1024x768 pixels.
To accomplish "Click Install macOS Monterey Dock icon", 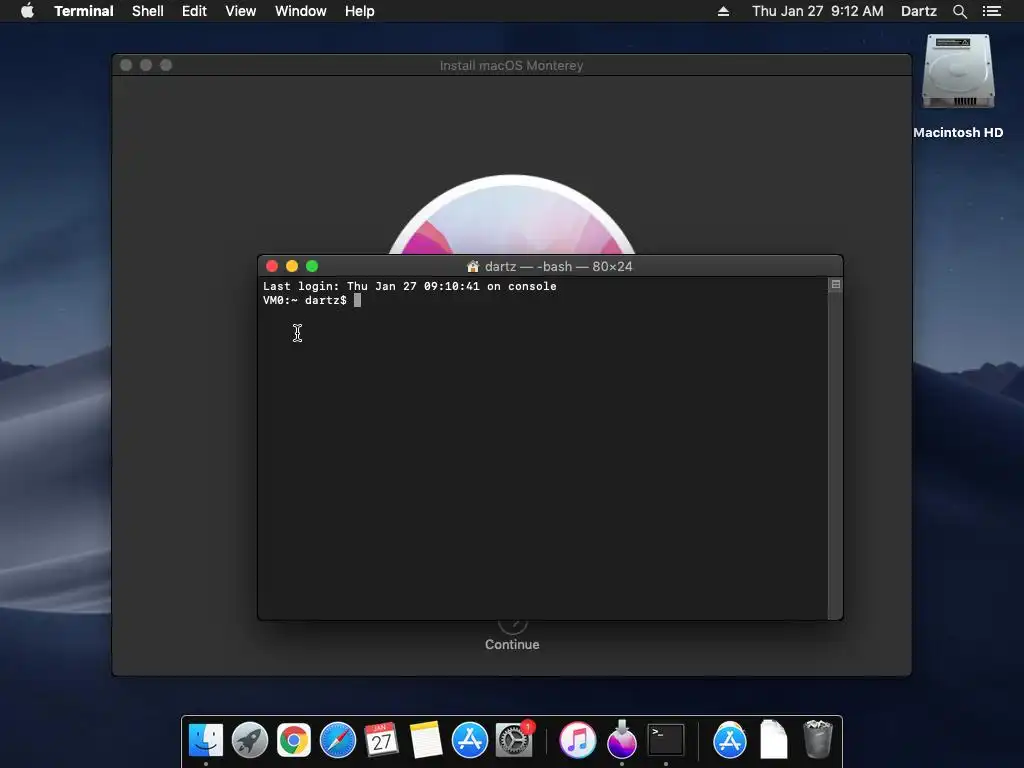I will (622, 740).
